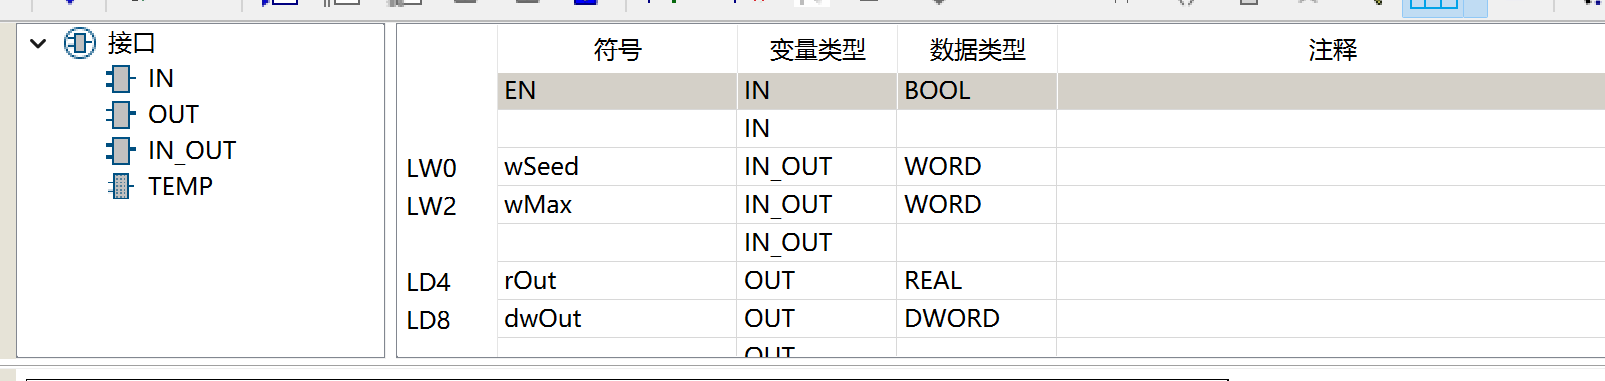
Task: Click the 变量类型 column header
Action: (817, 49)
